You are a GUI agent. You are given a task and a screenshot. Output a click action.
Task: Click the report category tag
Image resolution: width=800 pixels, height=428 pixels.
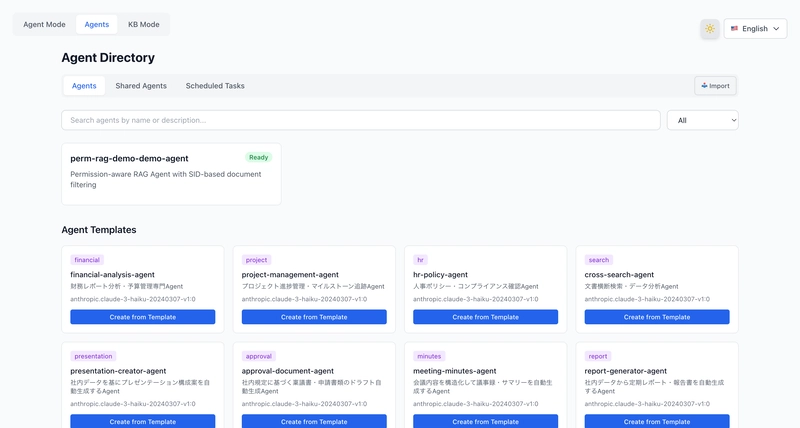coord(598,356)
